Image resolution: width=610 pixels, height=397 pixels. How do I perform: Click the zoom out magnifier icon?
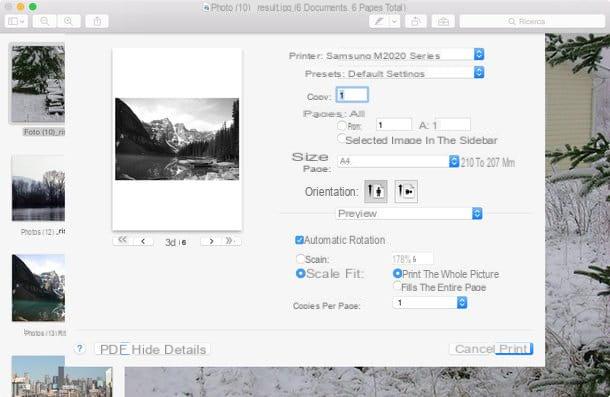tap(45, 21)
